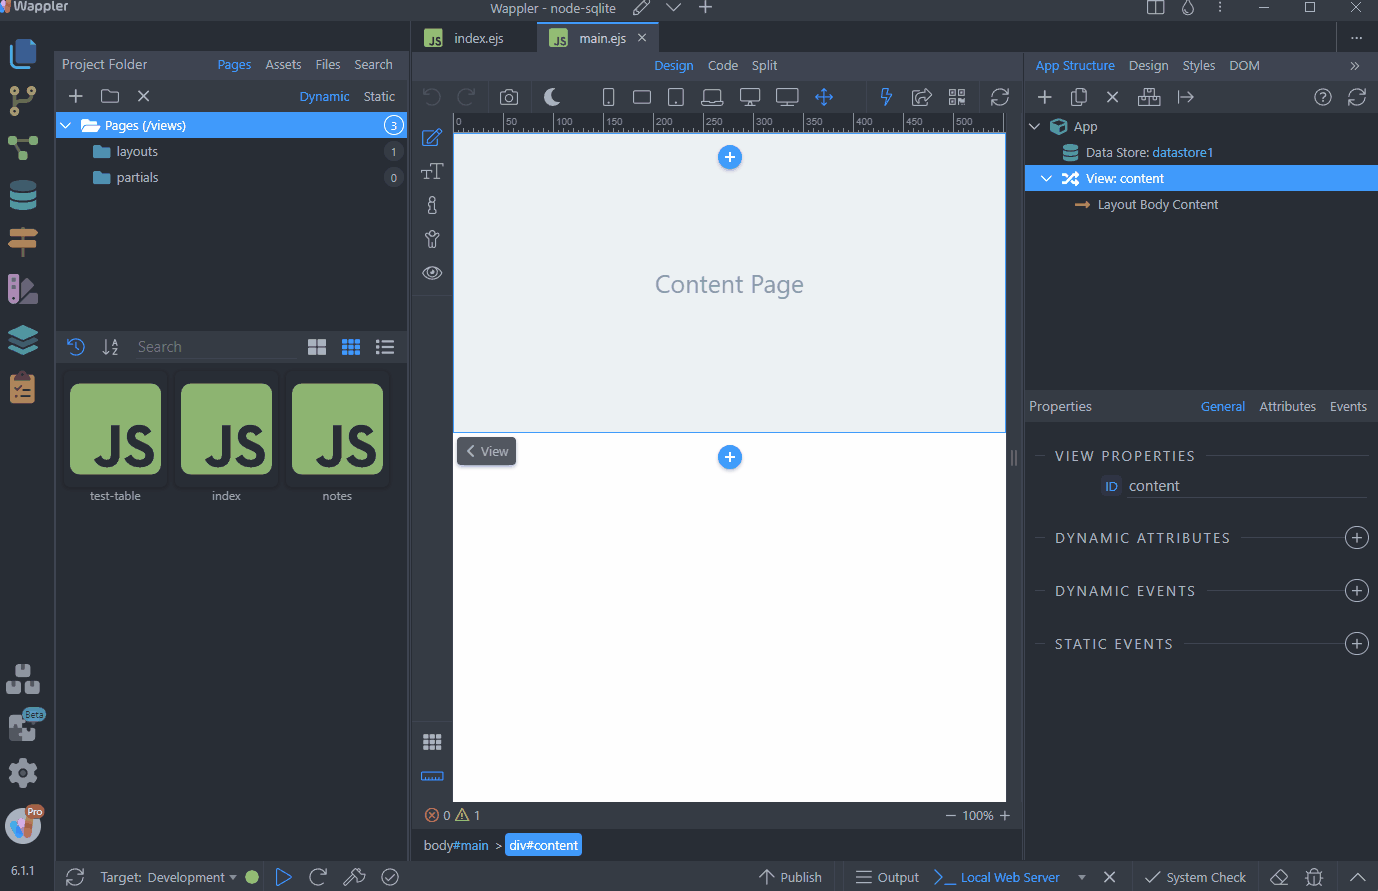Open the layers stack sidebar icon
The width and height of the screenshot is (1378, 891).
click(x=23, y=340)
